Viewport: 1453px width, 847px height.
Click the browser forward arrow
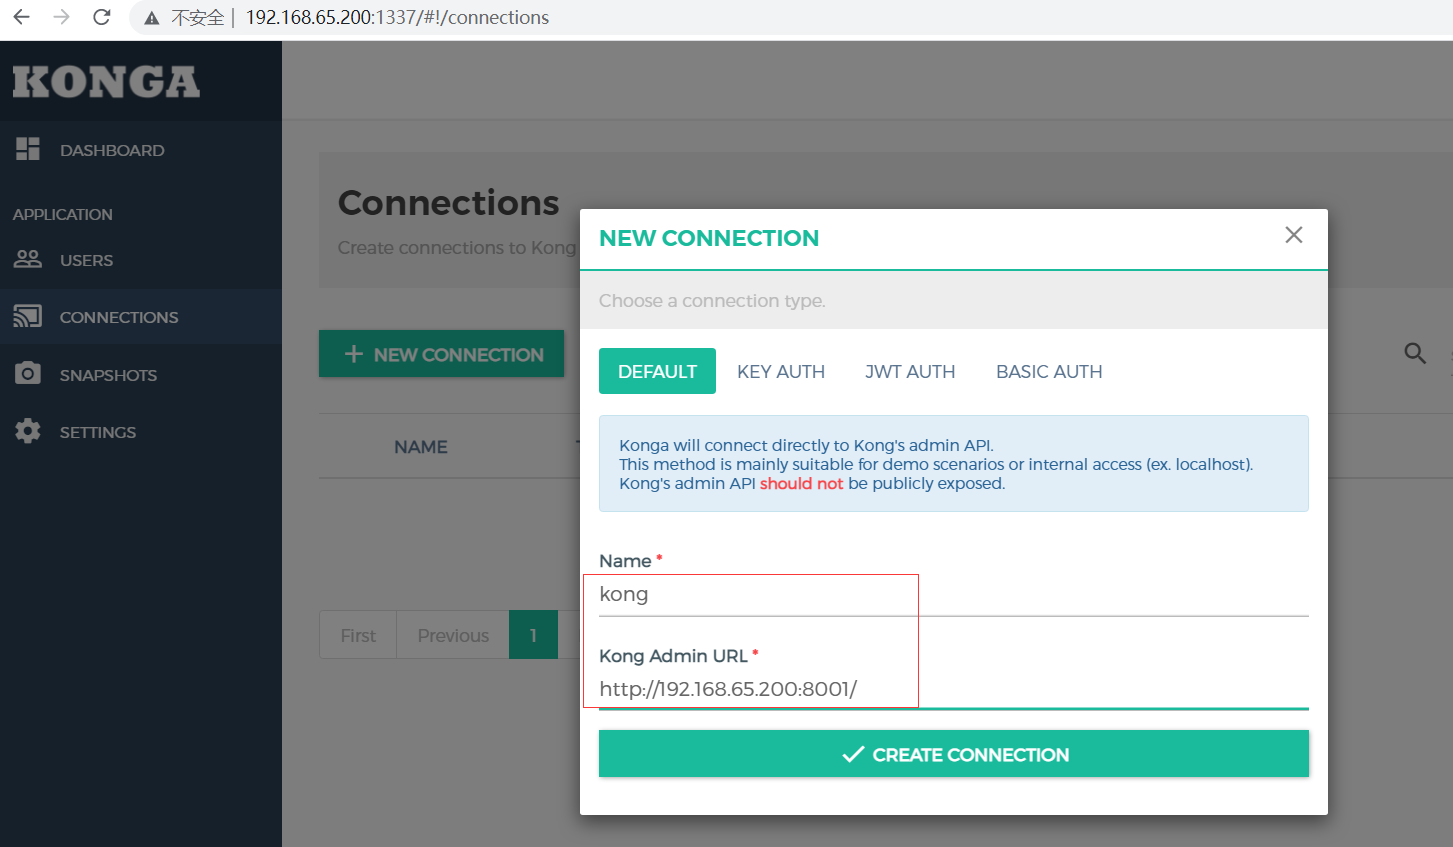pyautogui.click(x=61, y=17)
